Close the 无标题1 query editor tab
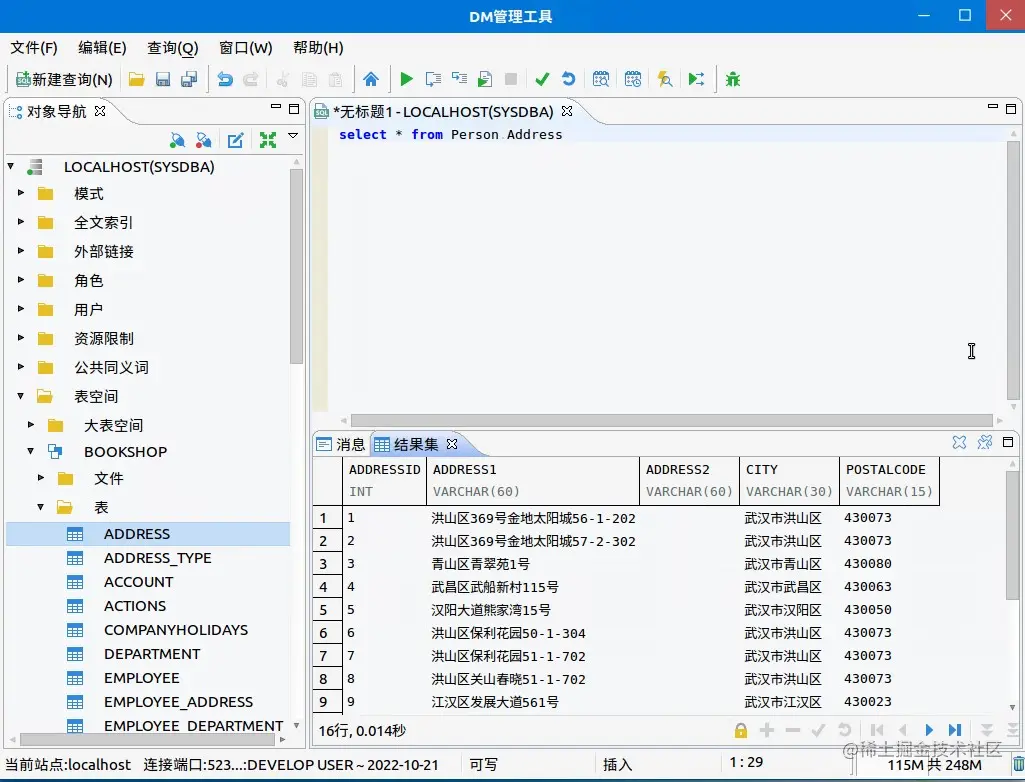Image resolution: width=1025 pixels, height=782 pixels. (x=567, y=112)
